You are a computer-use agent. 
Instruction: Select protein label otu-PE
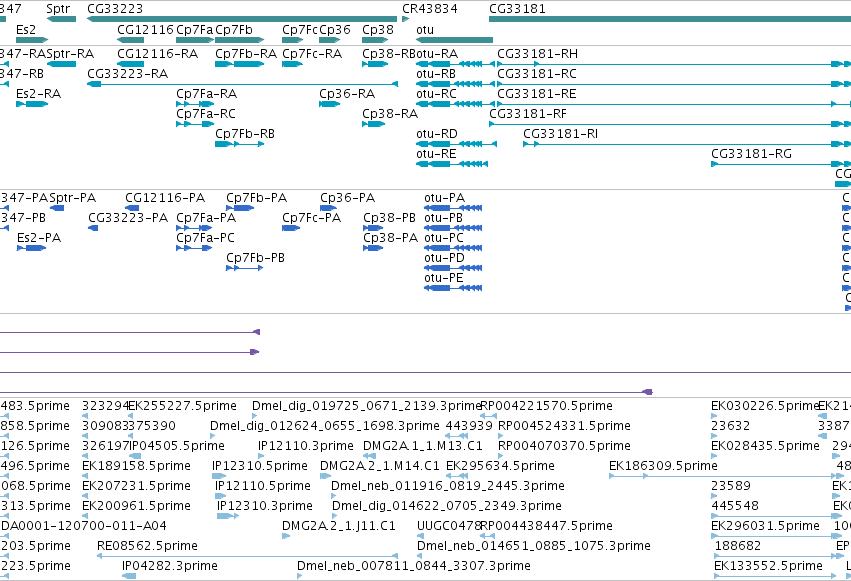click(x=444, y=278)
